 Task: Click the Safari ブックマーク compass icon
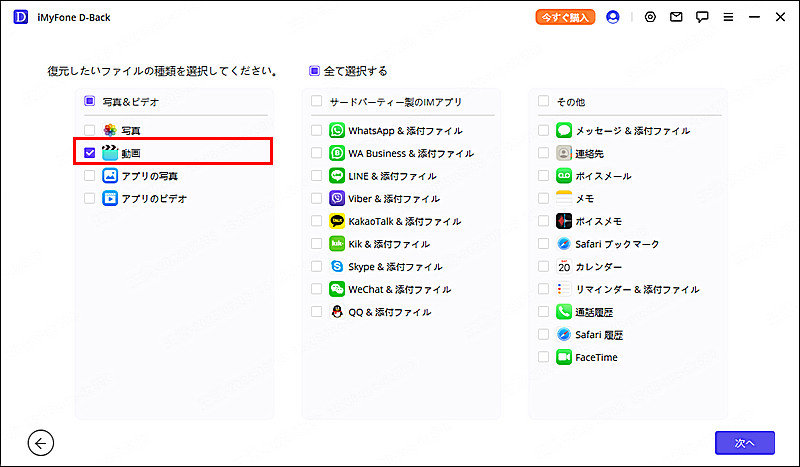point(564,243)
